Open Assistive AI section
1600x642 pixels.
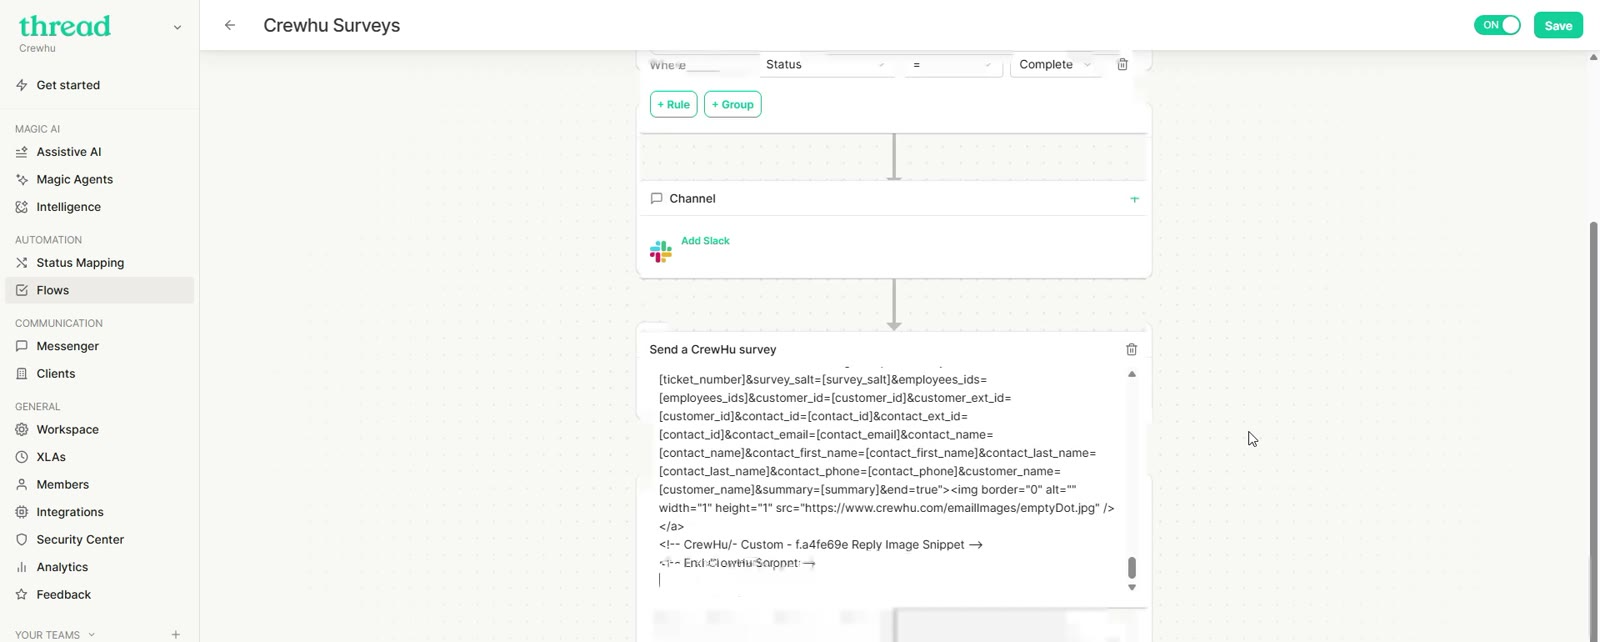click(69, 152)
